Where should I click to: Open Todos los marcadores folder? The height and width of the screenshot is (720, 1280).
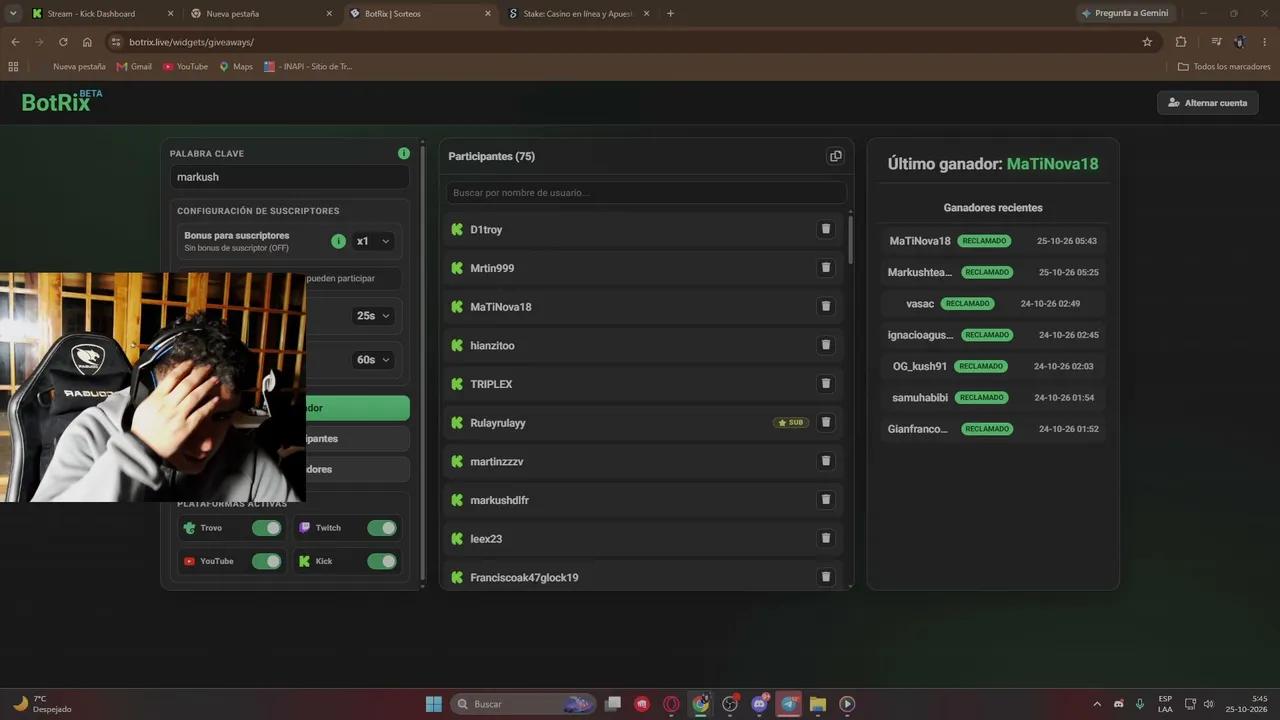click(1224, 66)
